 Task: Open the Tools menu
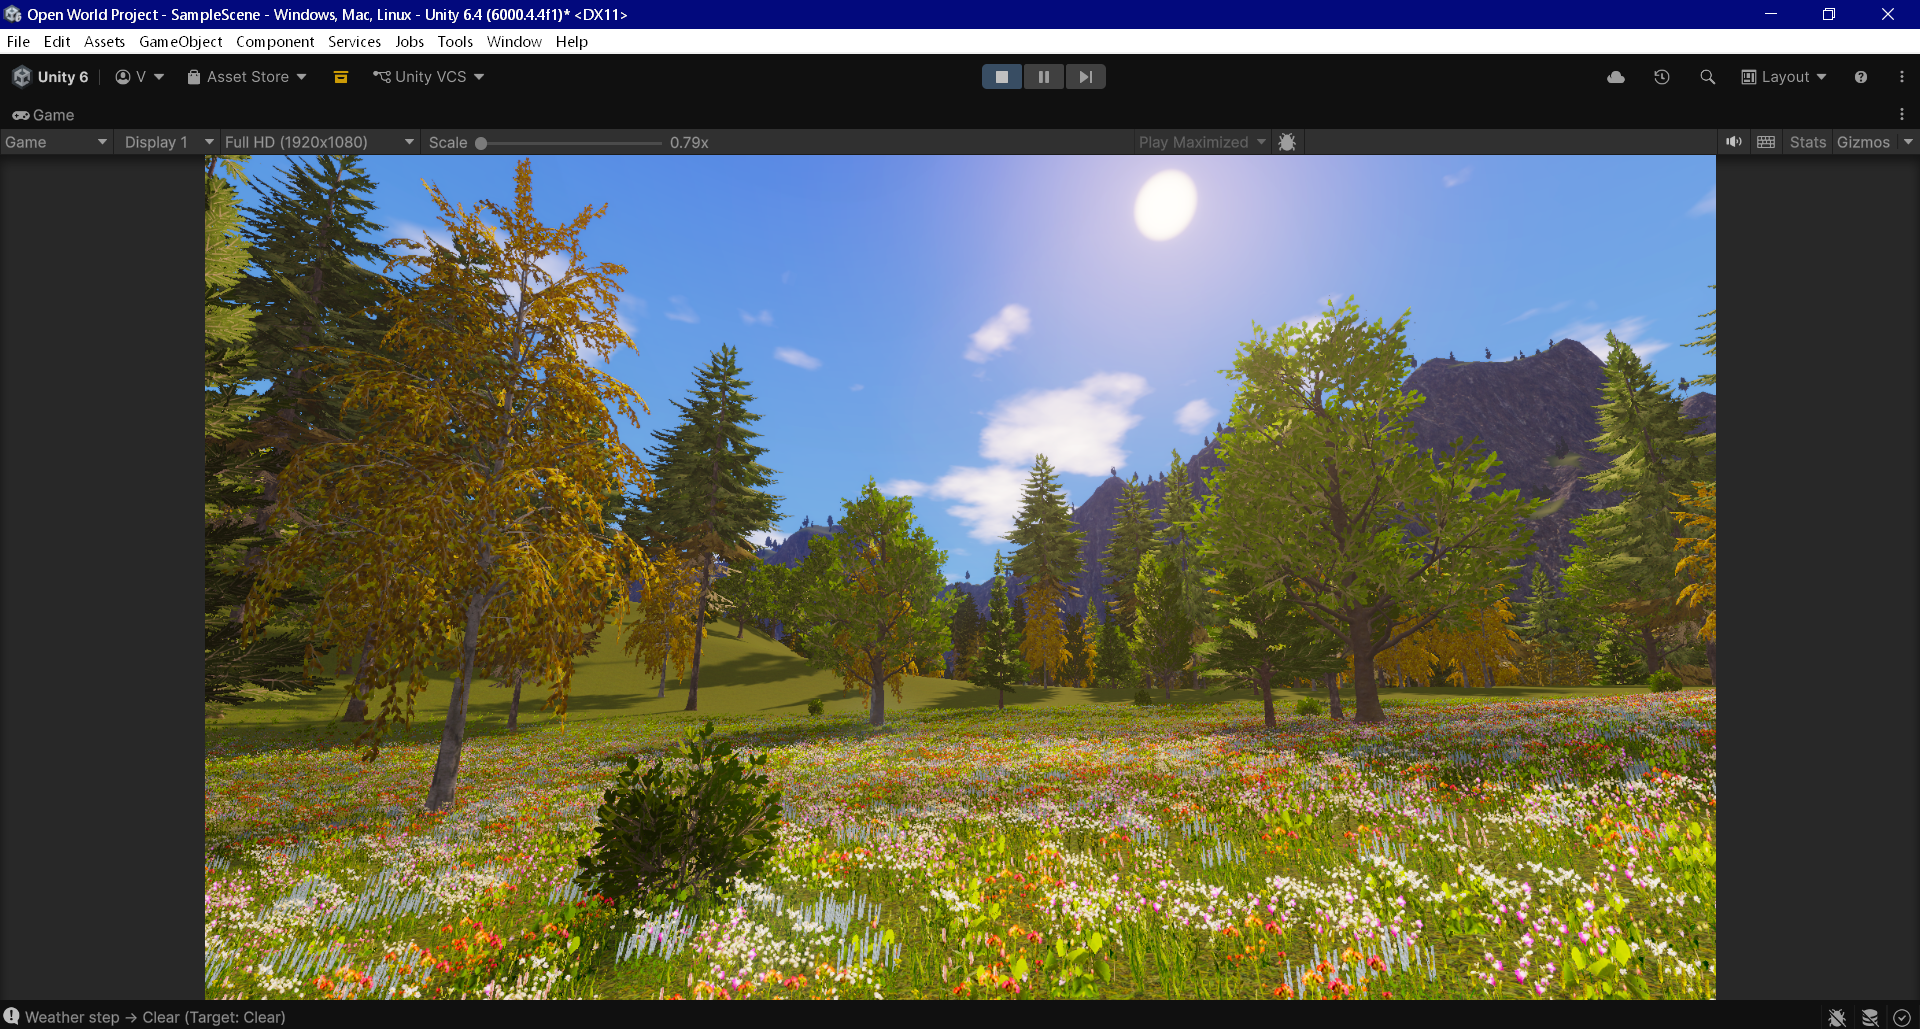click(455, 42)
